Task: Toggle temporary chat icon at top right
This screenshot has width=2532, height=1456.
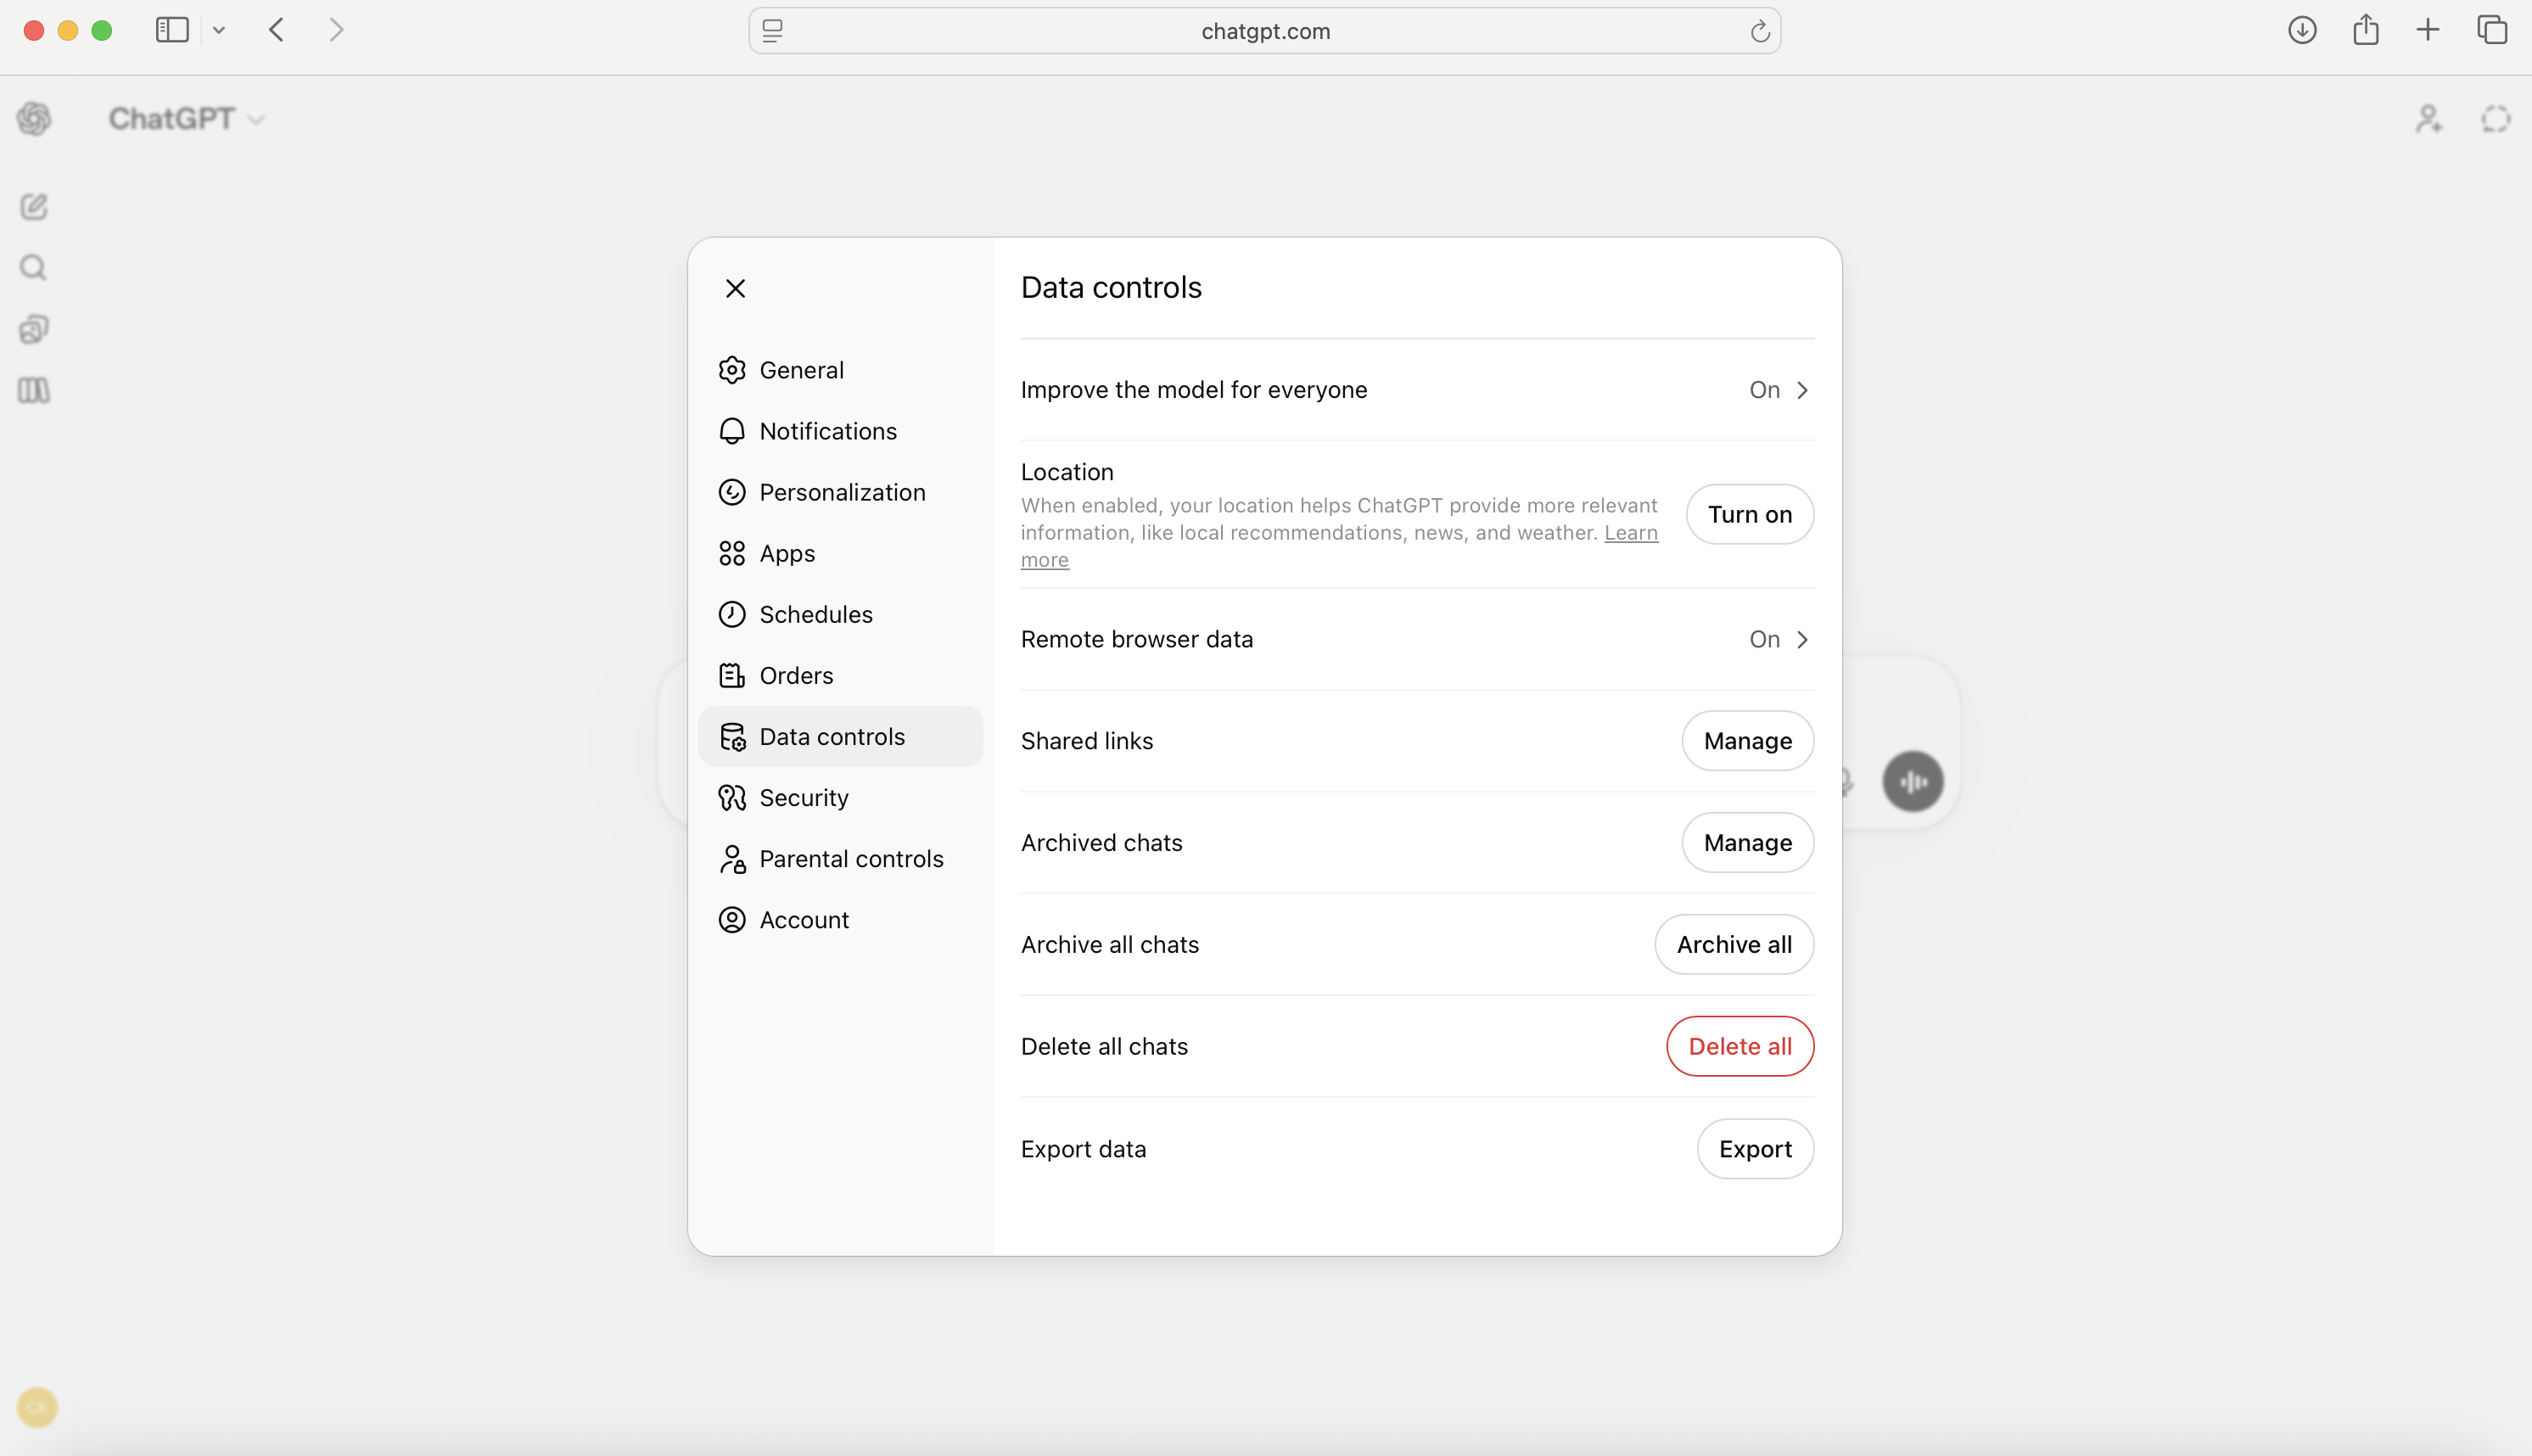Action: (x=2496, y=119)
